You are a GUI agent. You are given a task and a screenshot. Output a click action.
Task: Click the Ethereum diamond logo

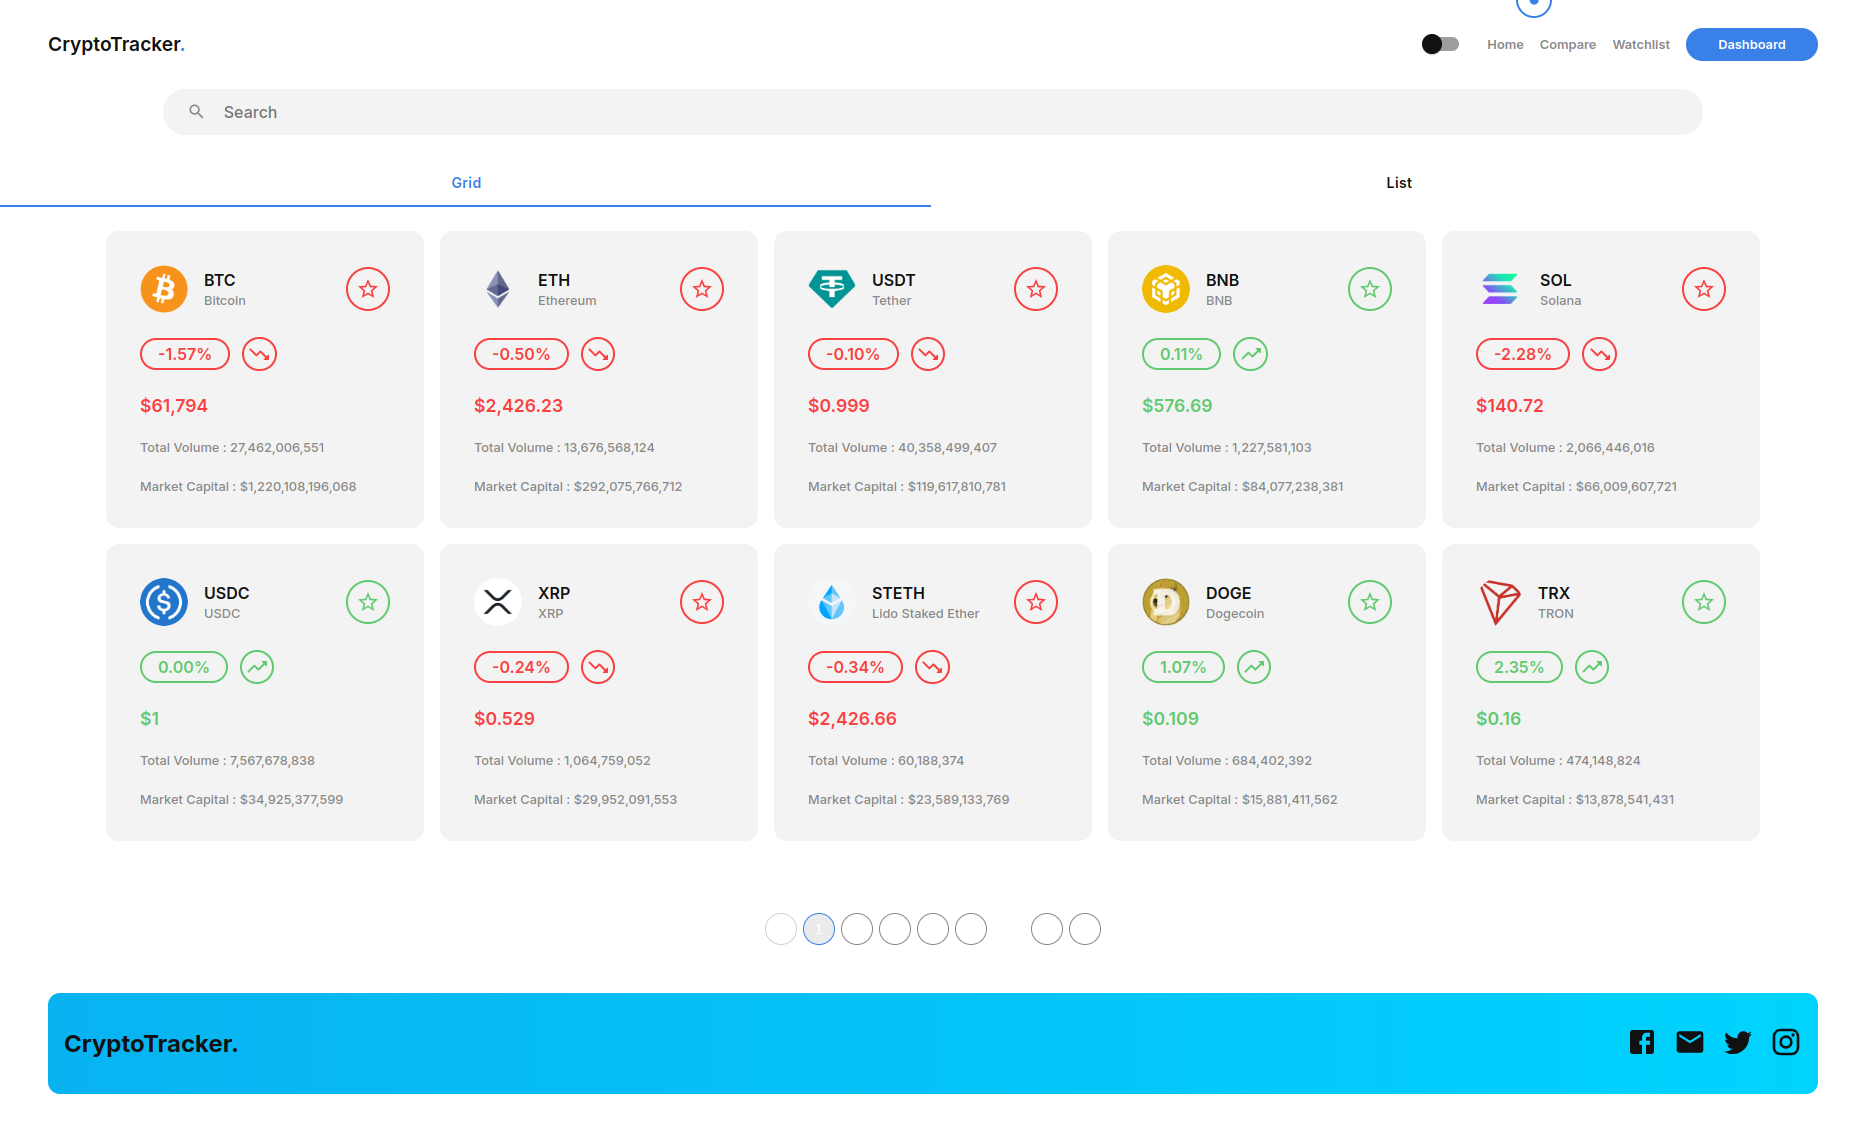pos(498,289)
